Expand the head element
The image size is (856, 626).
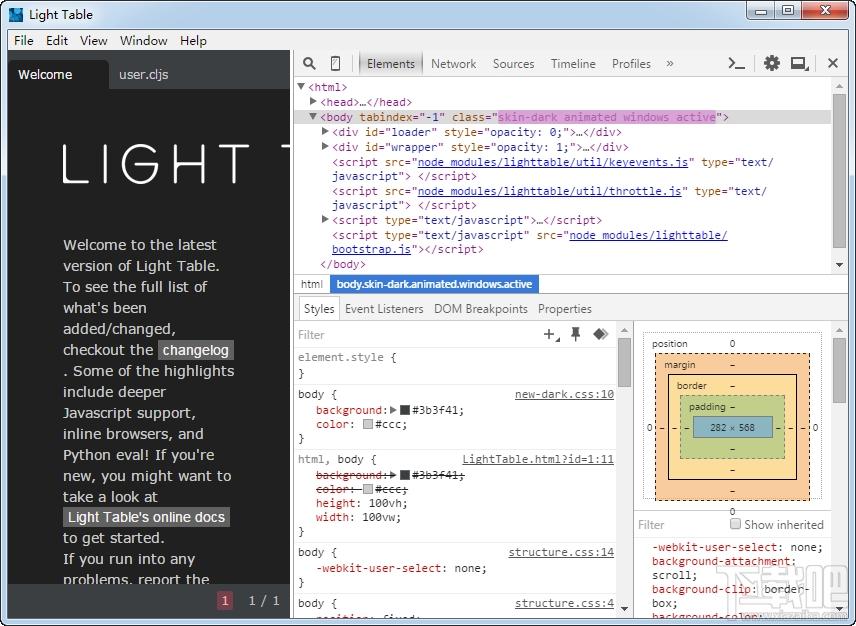tap(313, 101)
